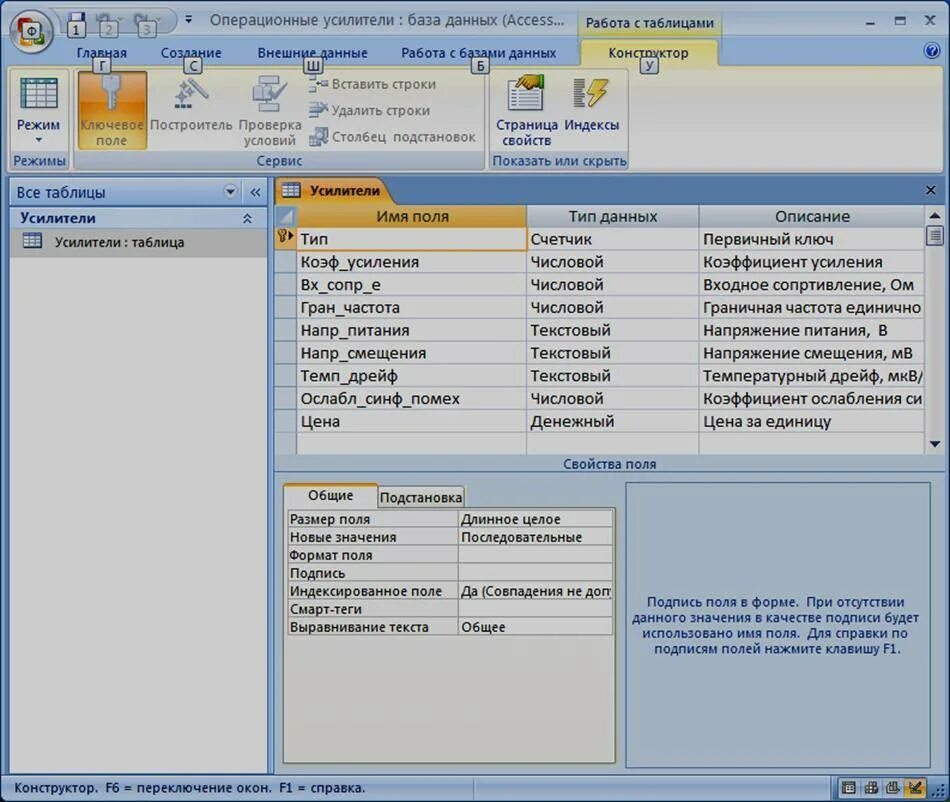This screenshot has width=950, height=802.
Task: Select the Вх_сопр_е field name
Action: [411, 285]
